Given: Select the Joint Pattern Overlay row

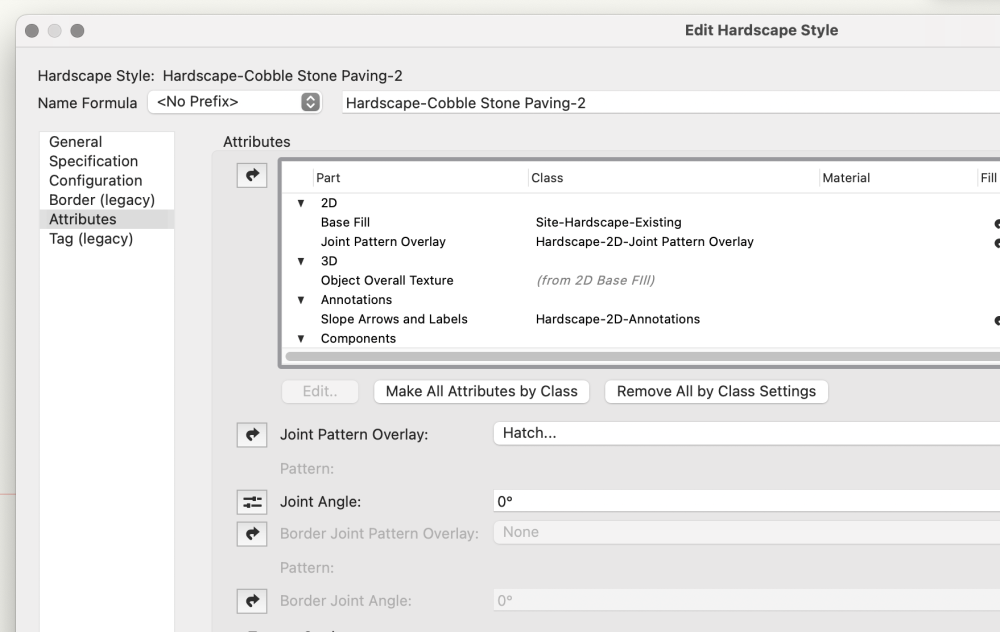Looking at the screenshot, I should coord(383,242).
